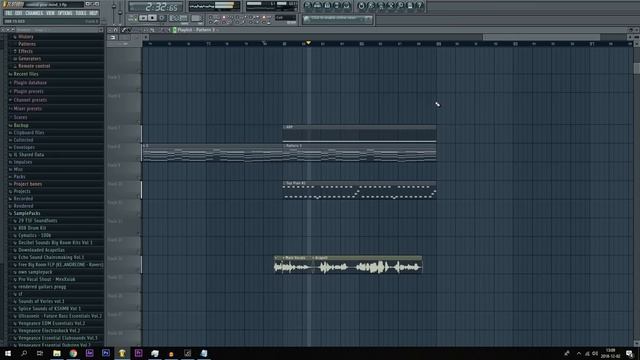The width and height of the screenshot is (640, 360).
Task: Open the EDIT menu
Action: (18, 13)
